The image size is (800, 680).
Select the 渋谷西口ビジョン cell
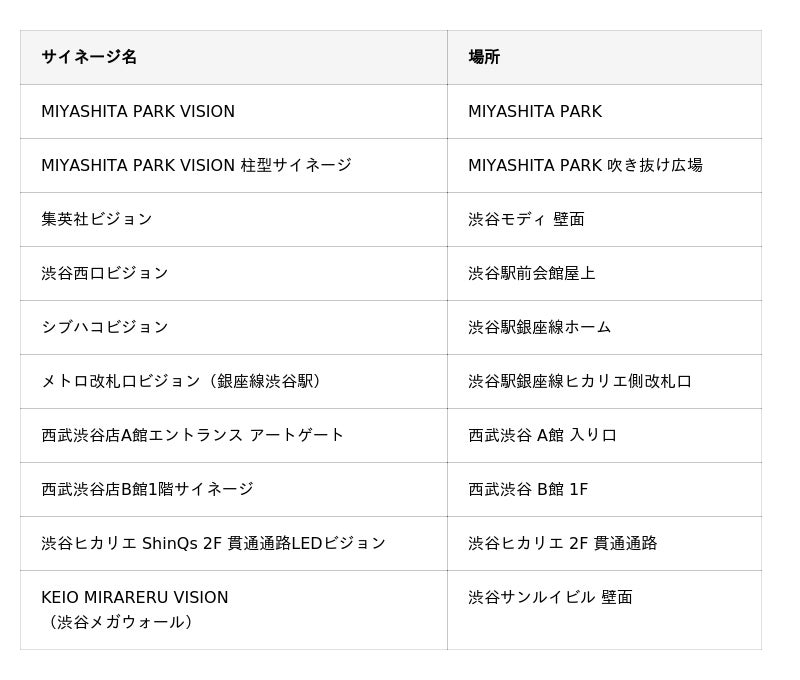click(x=105, y=273)
